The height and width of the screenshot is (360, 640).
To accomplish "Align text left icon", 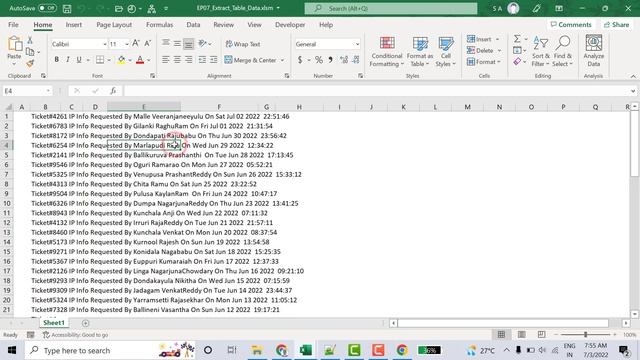I will point(165,60).
